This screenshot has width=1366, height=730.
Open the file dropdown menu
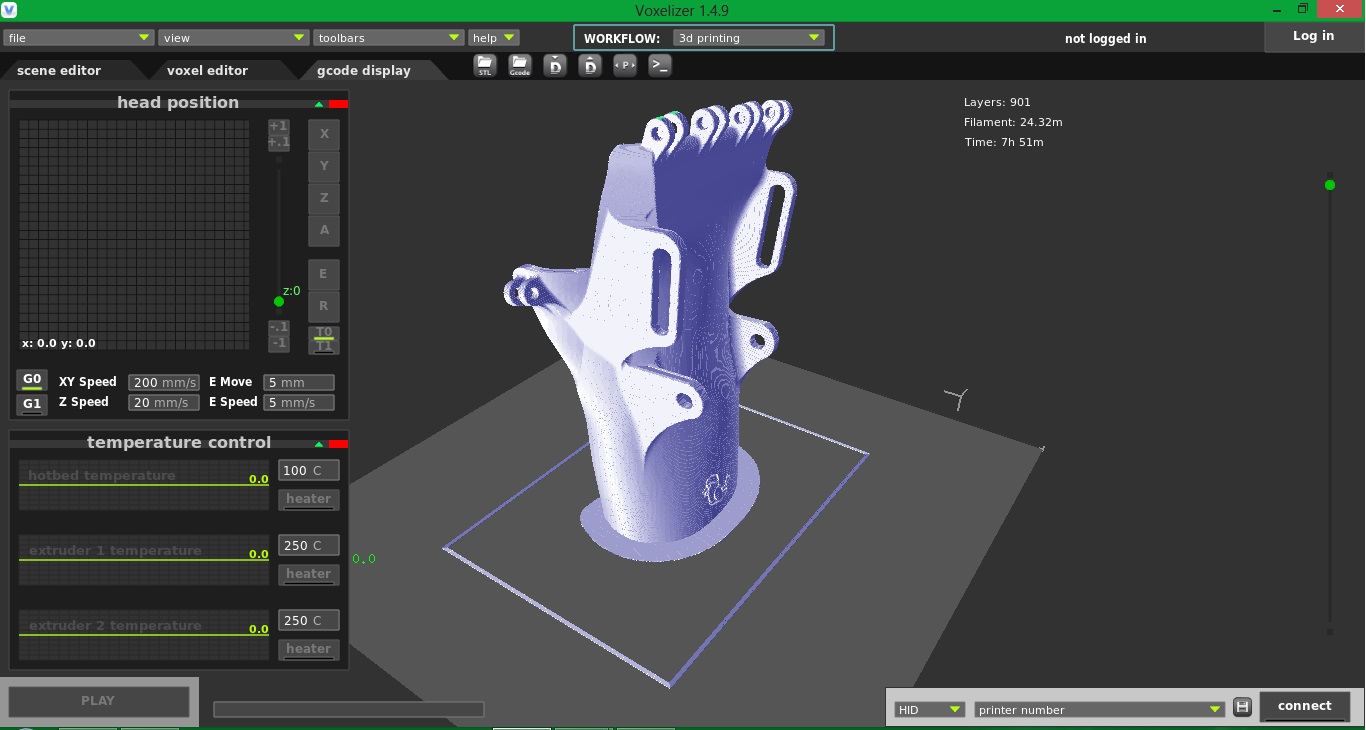click(x=78, y=38)
